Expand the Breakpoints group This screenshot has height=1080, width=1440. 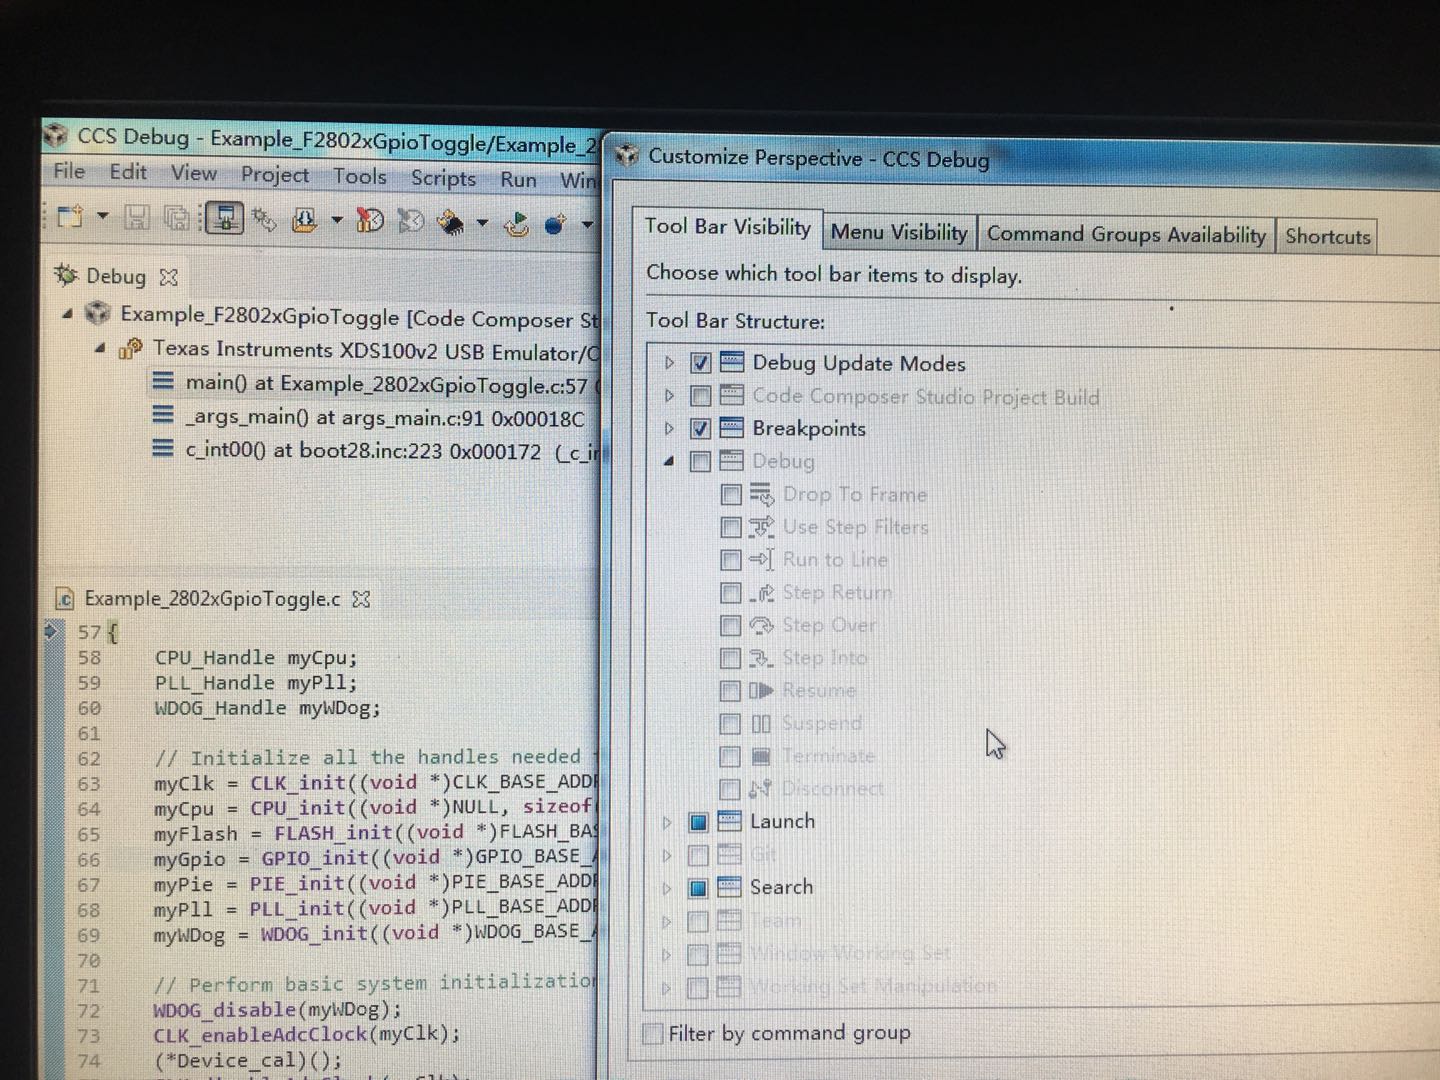tap(670, 429)
